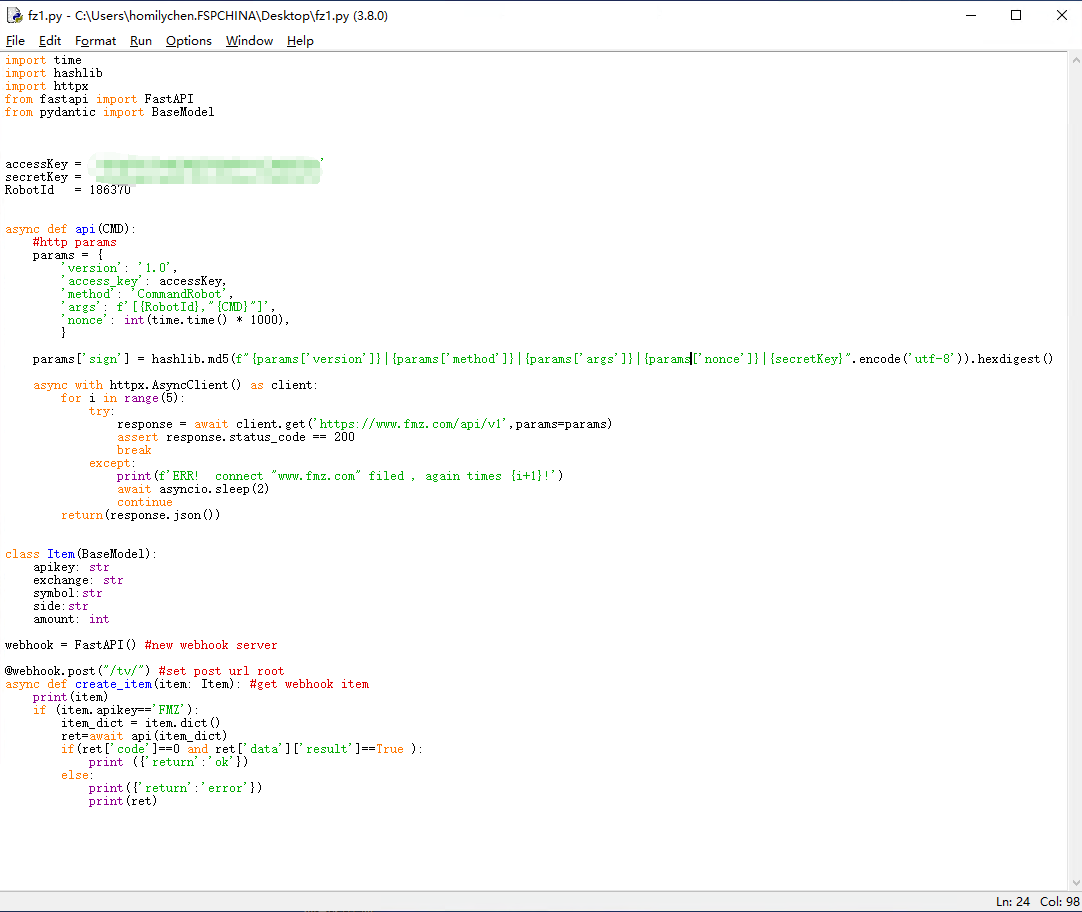Click the 'async def api(CMD):' line
1082x912 pixels.
pos(70,229)
